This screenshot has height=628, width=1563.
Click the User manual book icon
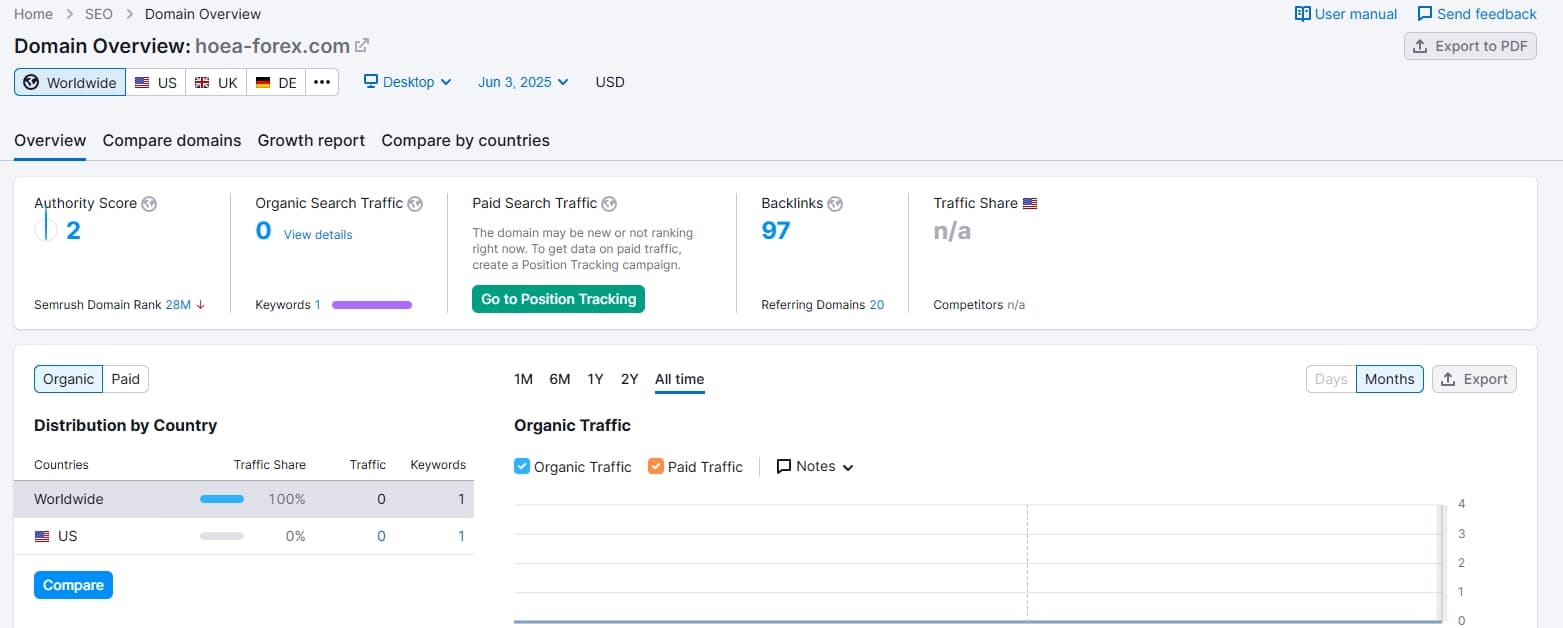tap(1302, 14)
